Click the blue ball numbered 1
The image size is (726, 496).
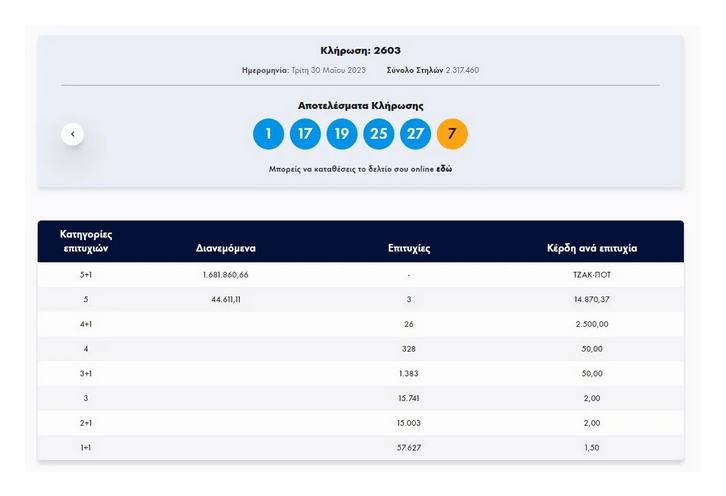268,134
